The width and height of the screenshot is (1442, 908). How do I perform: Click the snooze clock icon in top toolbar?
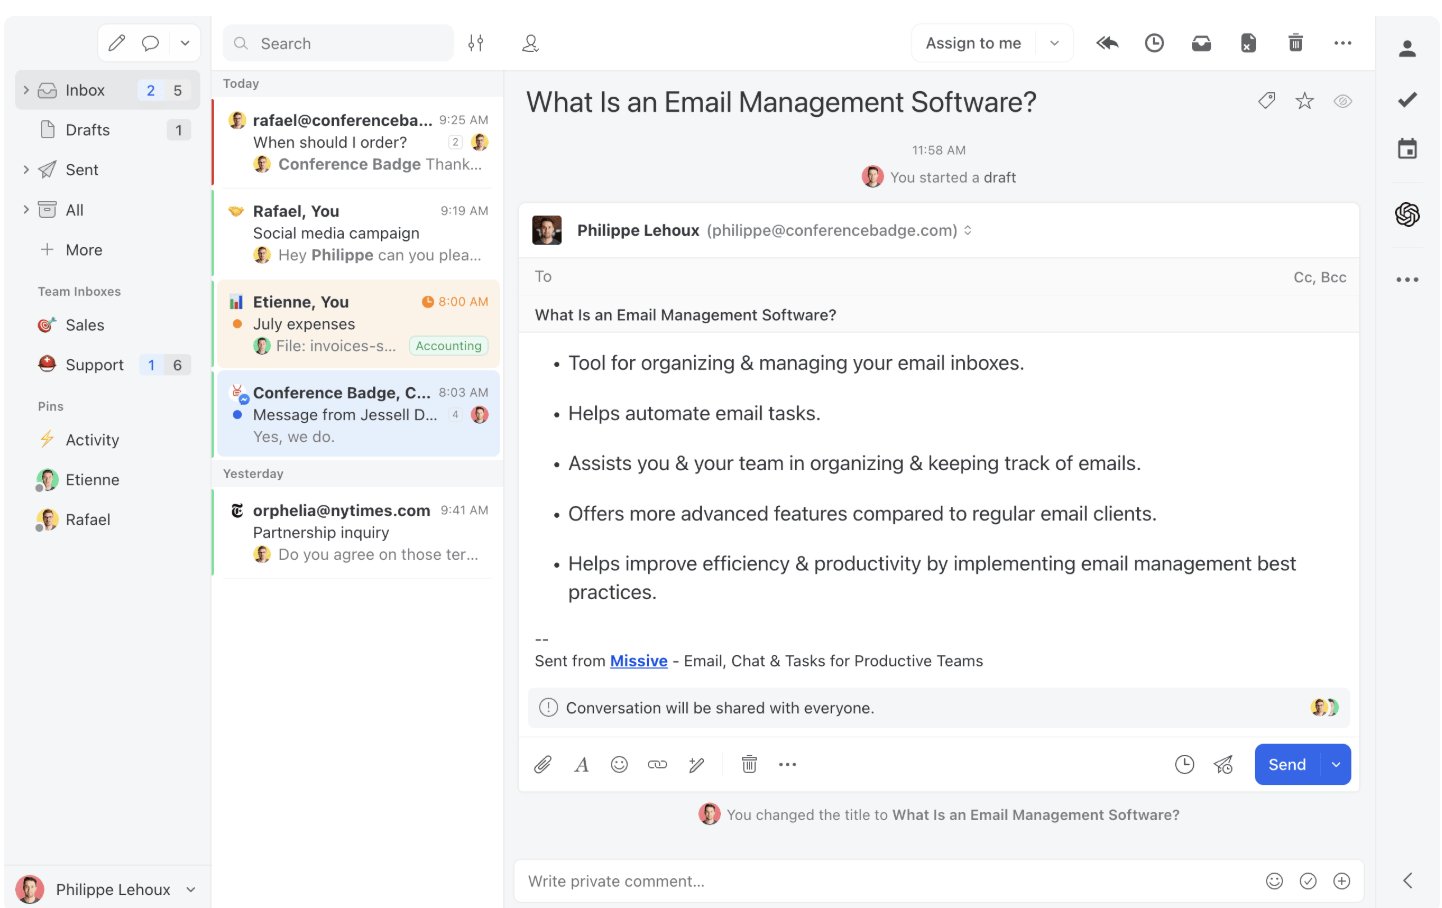pos(1154,43)
